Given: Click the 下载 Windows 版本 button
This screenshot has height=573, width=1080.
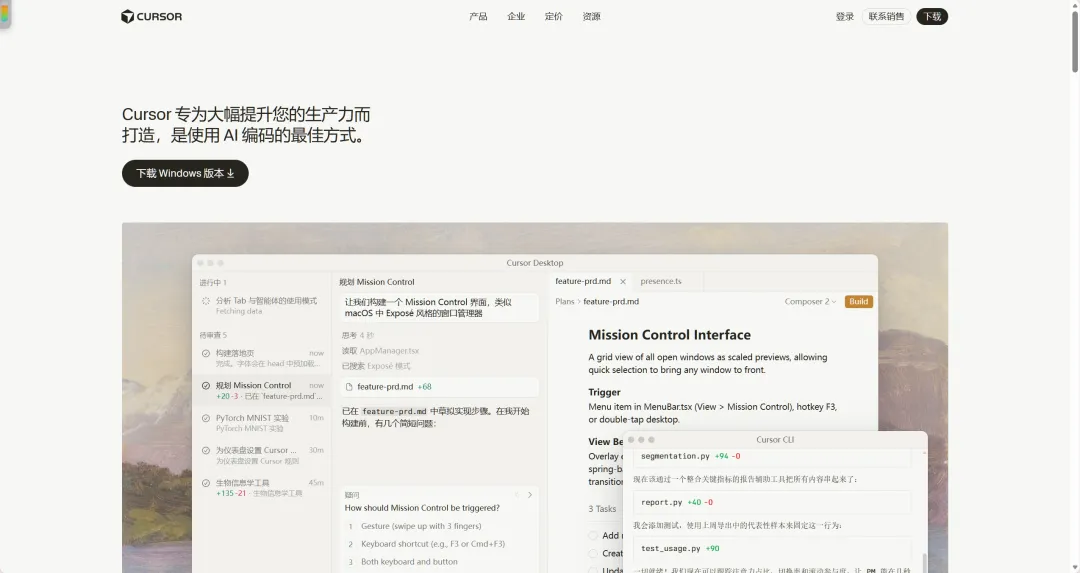Looking at the screenshot, I should (185, 174).
